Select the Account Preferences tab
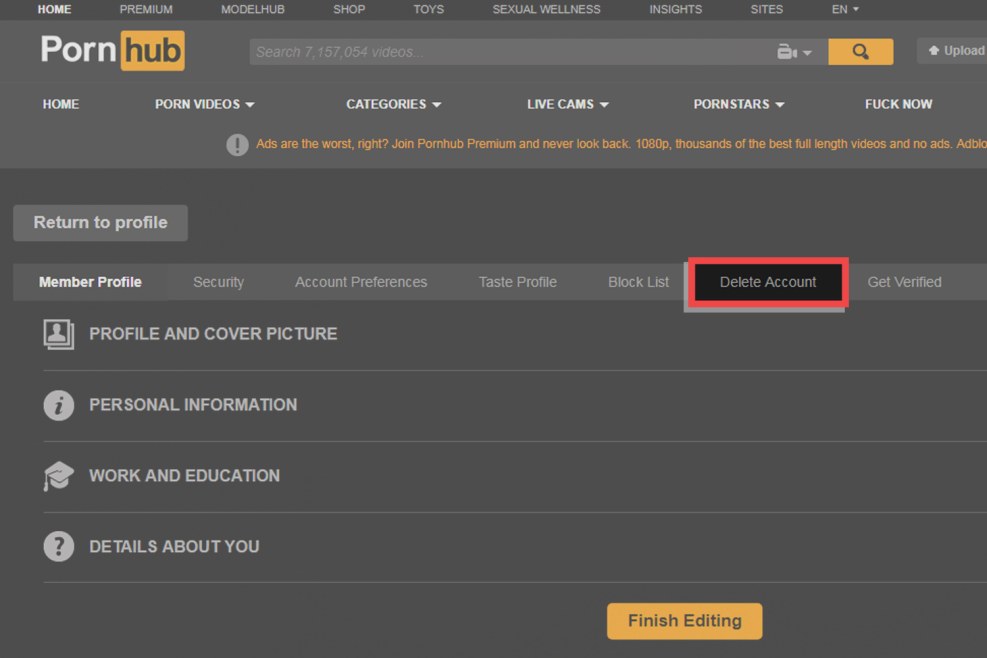 point(361,282)
